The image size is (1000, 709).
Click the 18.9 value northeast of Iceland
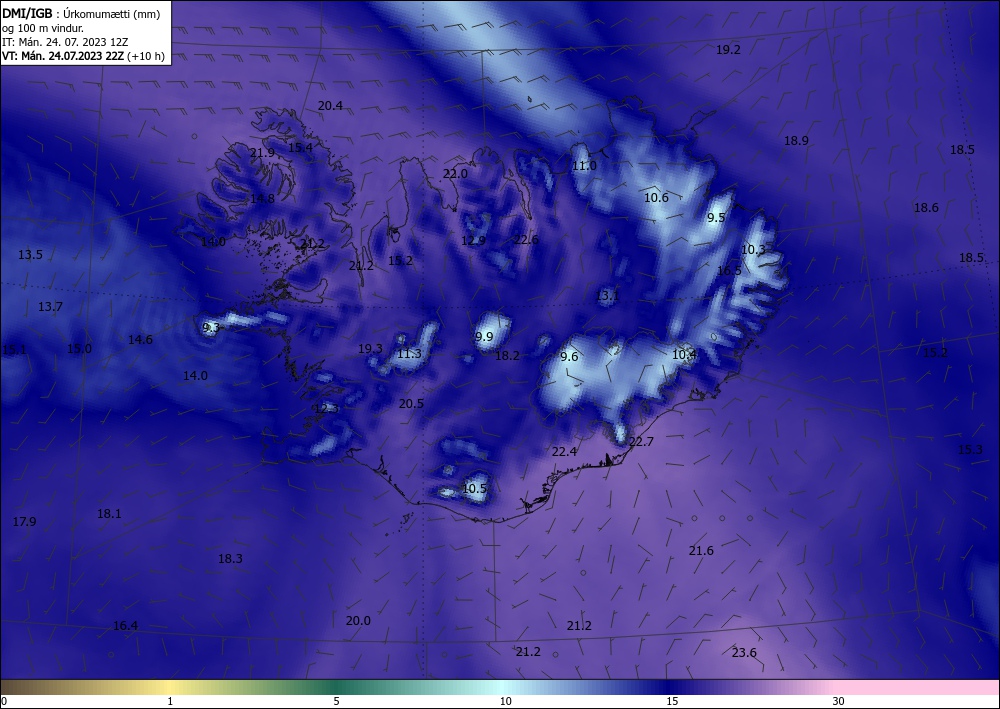(x=796, y=141)
